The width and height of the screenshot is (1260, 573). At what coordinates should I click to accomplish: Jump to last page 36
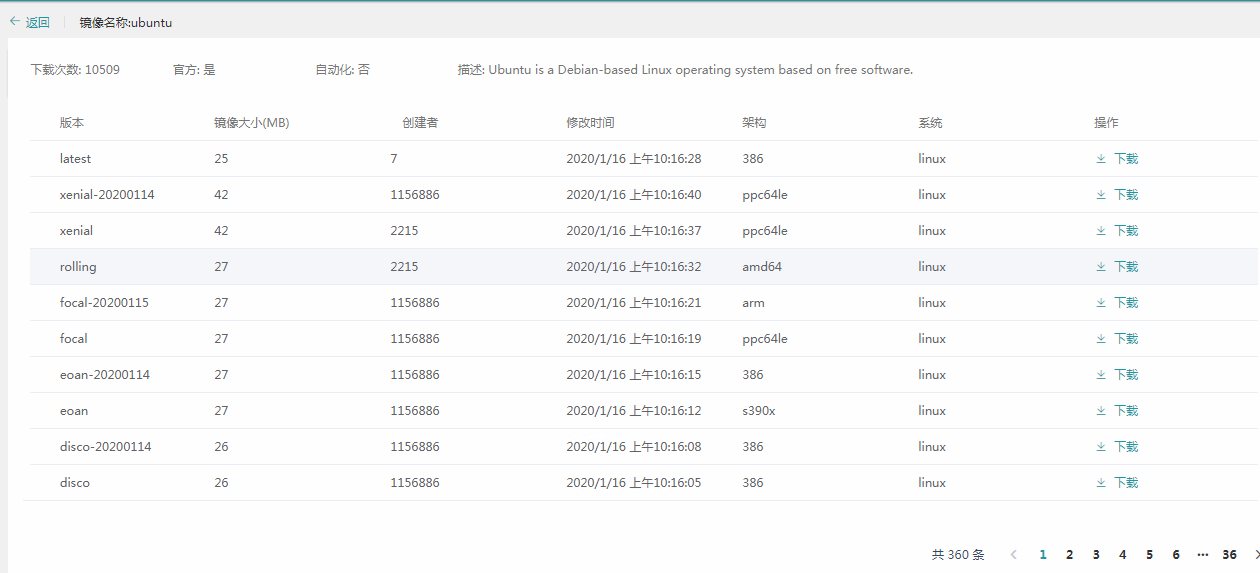coord(1229,554)
